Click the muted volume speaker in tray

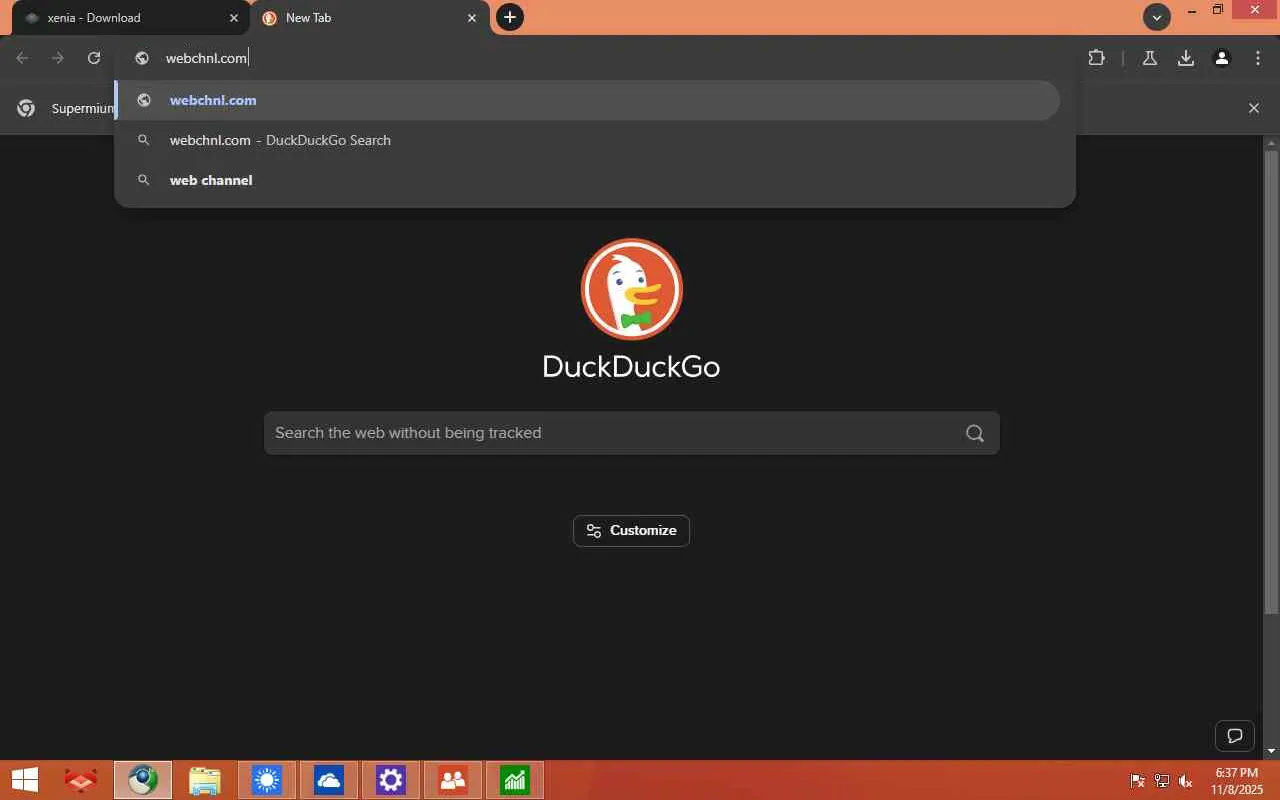(1186, 781)
